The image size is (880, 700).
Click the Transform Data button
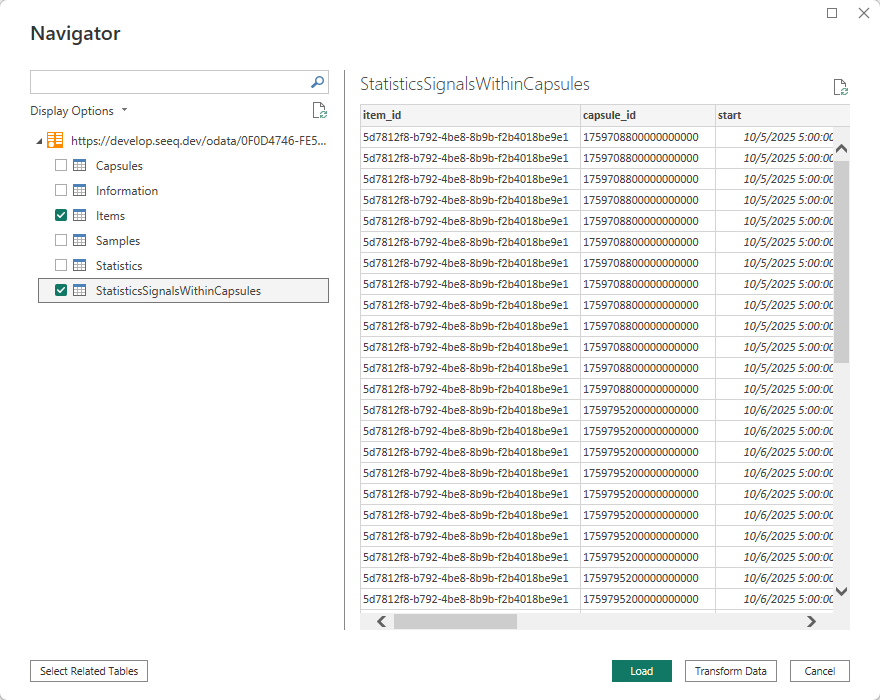(x=730, y=671)
